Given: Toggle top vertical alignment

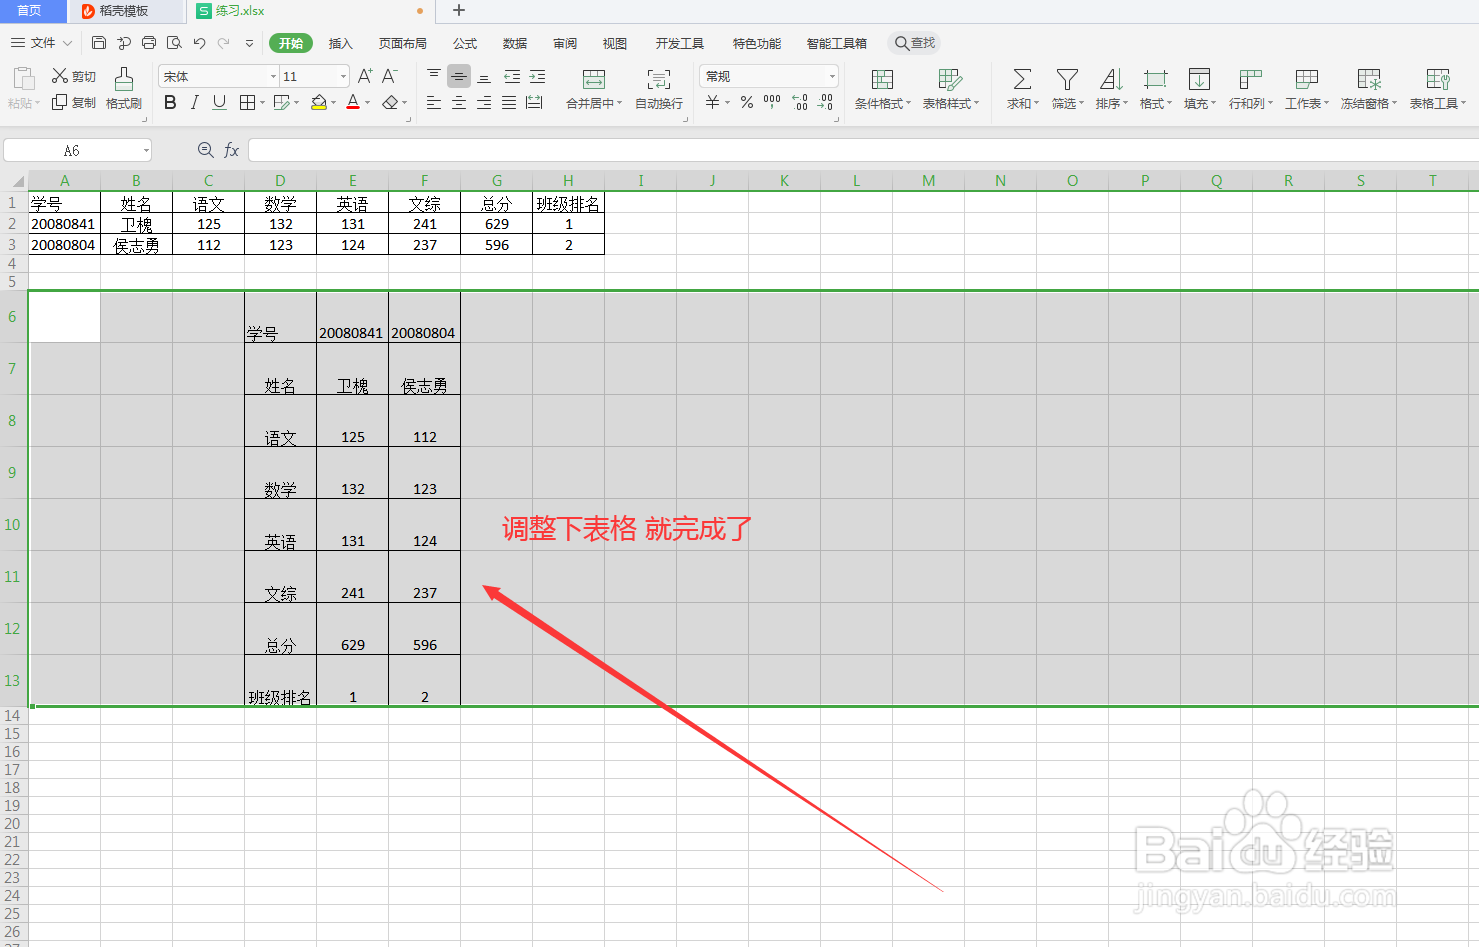Looking at the screenshot, I should click(434, 76).
